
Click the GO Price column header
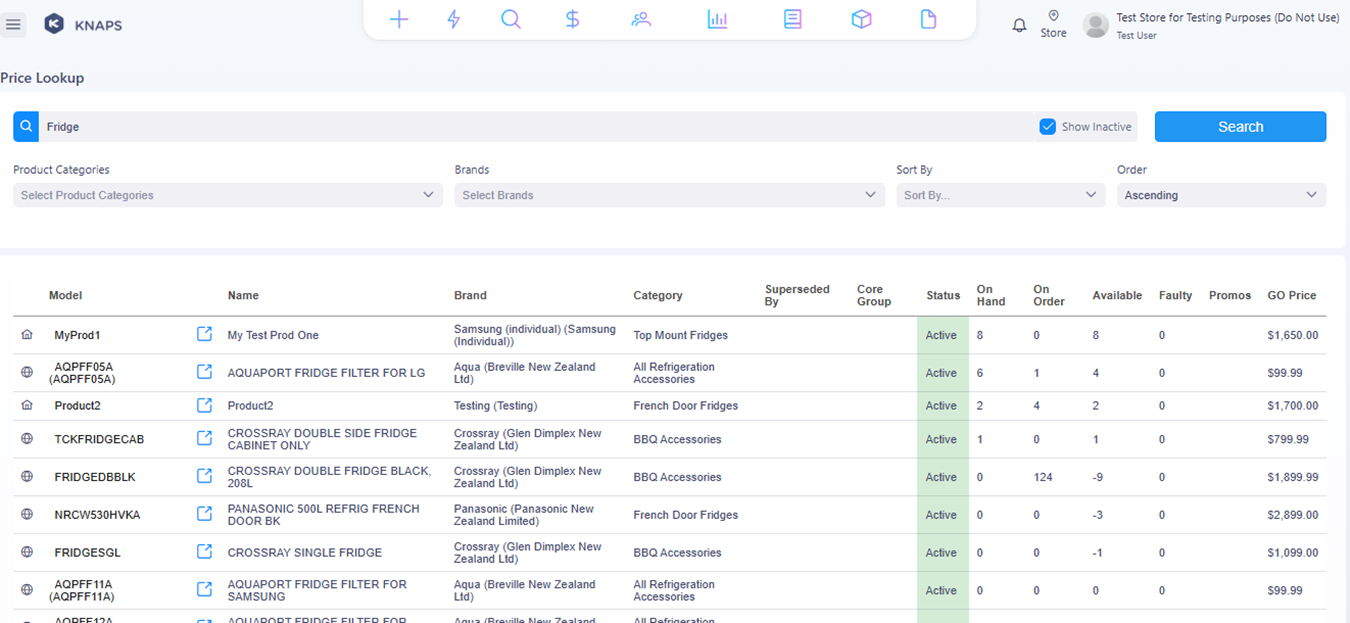[1291, 296]
